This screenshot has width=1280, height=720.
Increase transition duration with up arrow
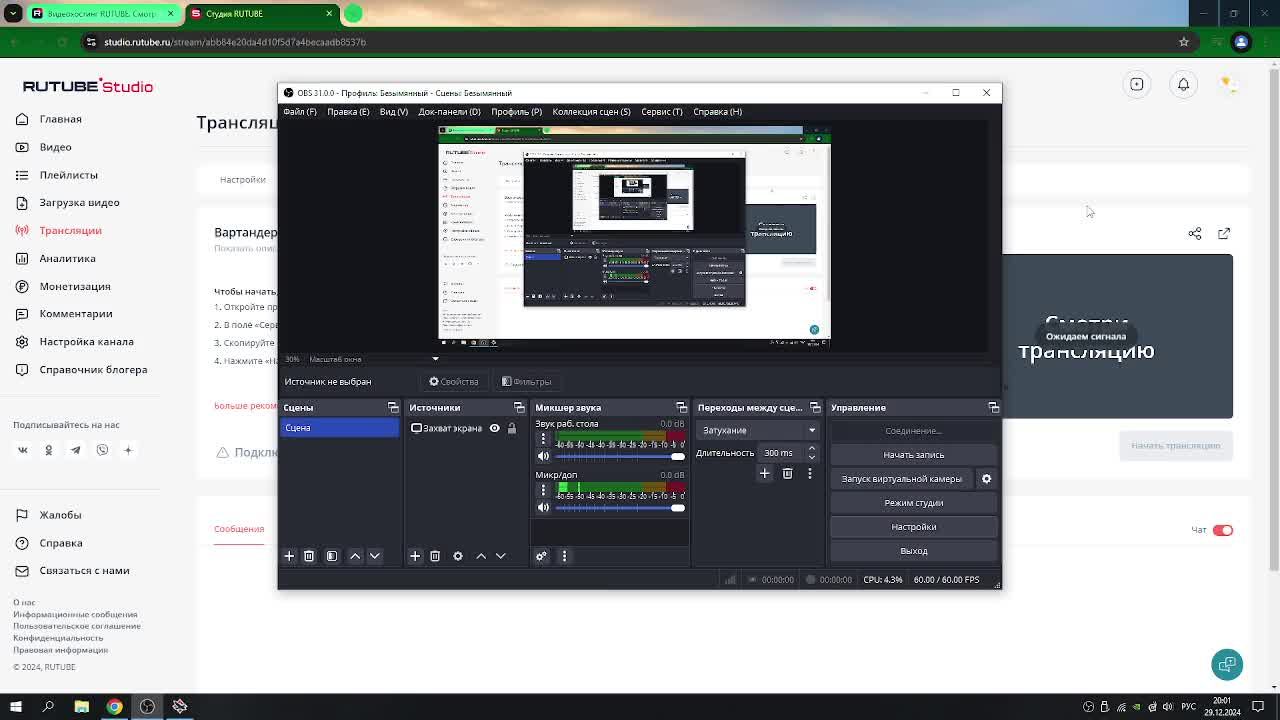click(811, 449)
